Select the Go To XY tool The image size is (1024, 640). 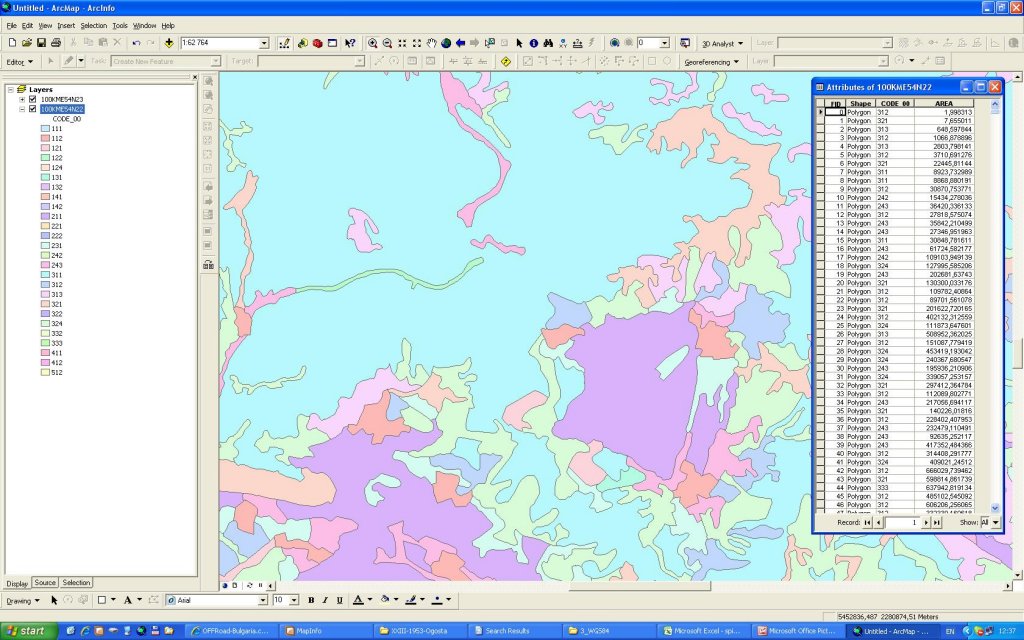click(x=563, y=43)
